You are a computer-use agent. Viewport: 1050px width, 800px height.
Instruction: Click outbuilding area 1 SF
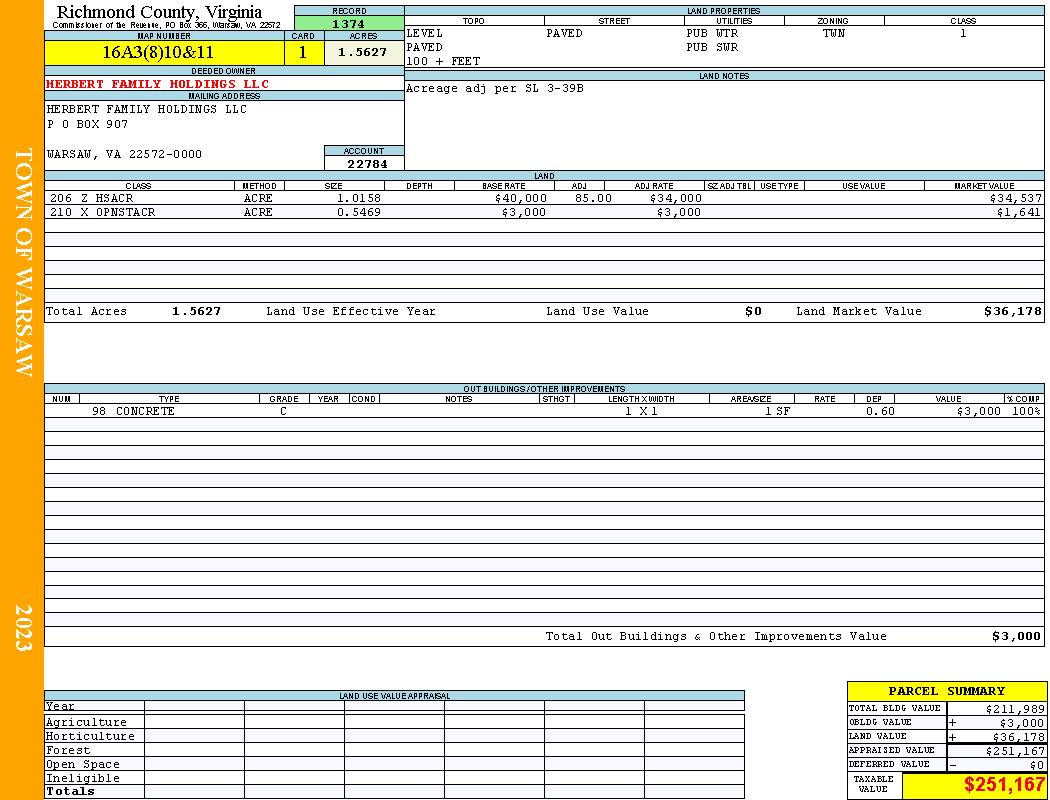coord(777,412)
